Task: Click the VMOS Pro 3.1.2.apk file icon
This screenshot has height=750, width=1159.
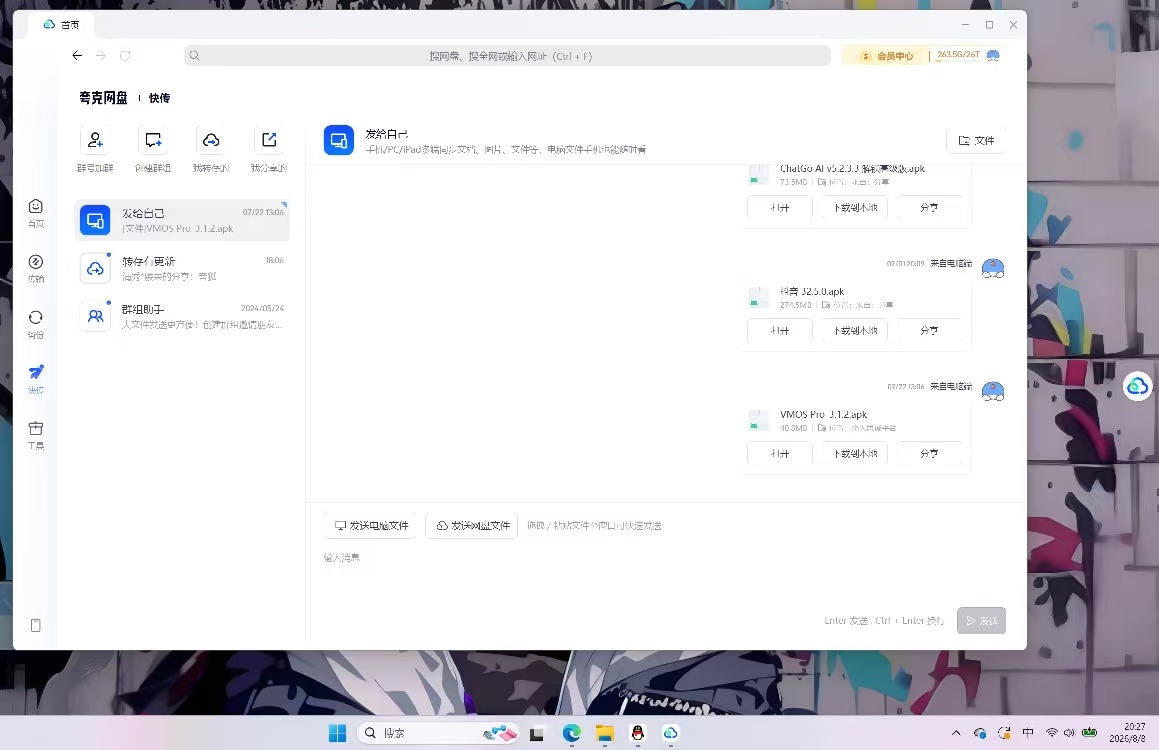Action: click(758, 420)
